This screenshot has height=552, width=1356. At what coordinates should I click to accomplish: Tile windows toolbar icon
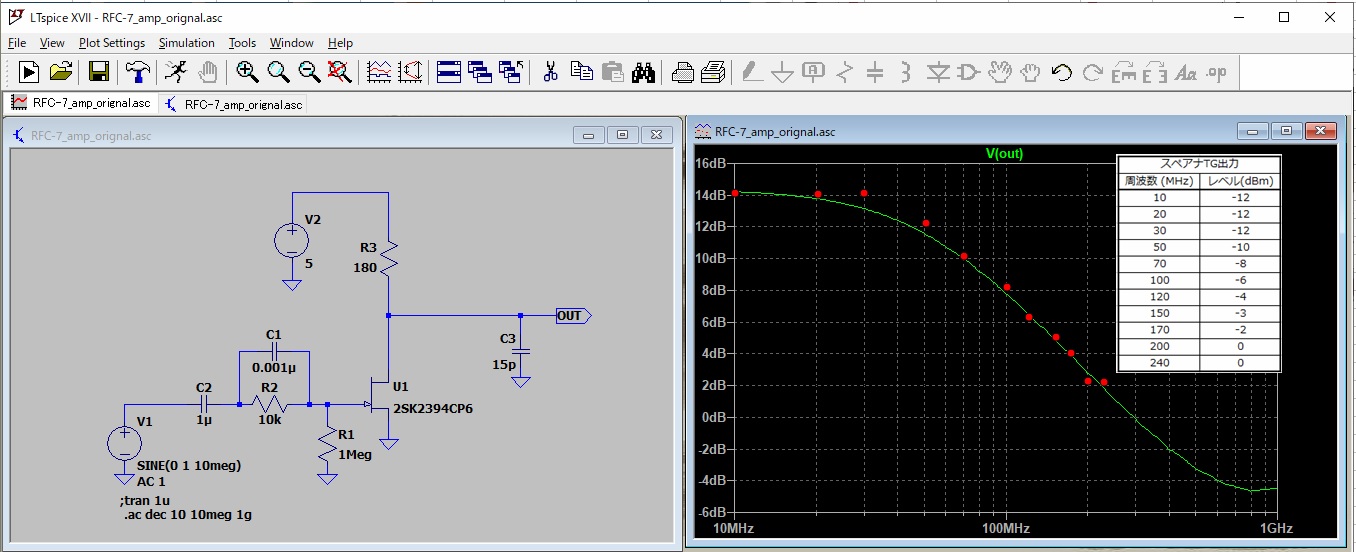click(449, 72)
